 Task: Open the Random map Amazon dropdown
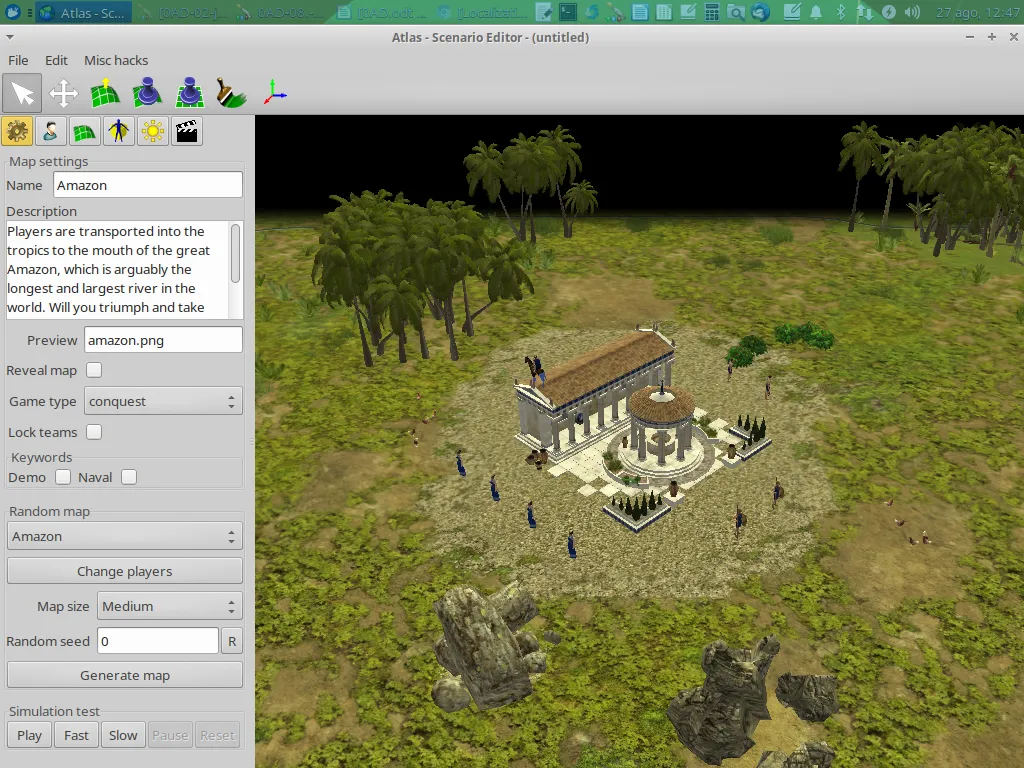tap(125, 536)
